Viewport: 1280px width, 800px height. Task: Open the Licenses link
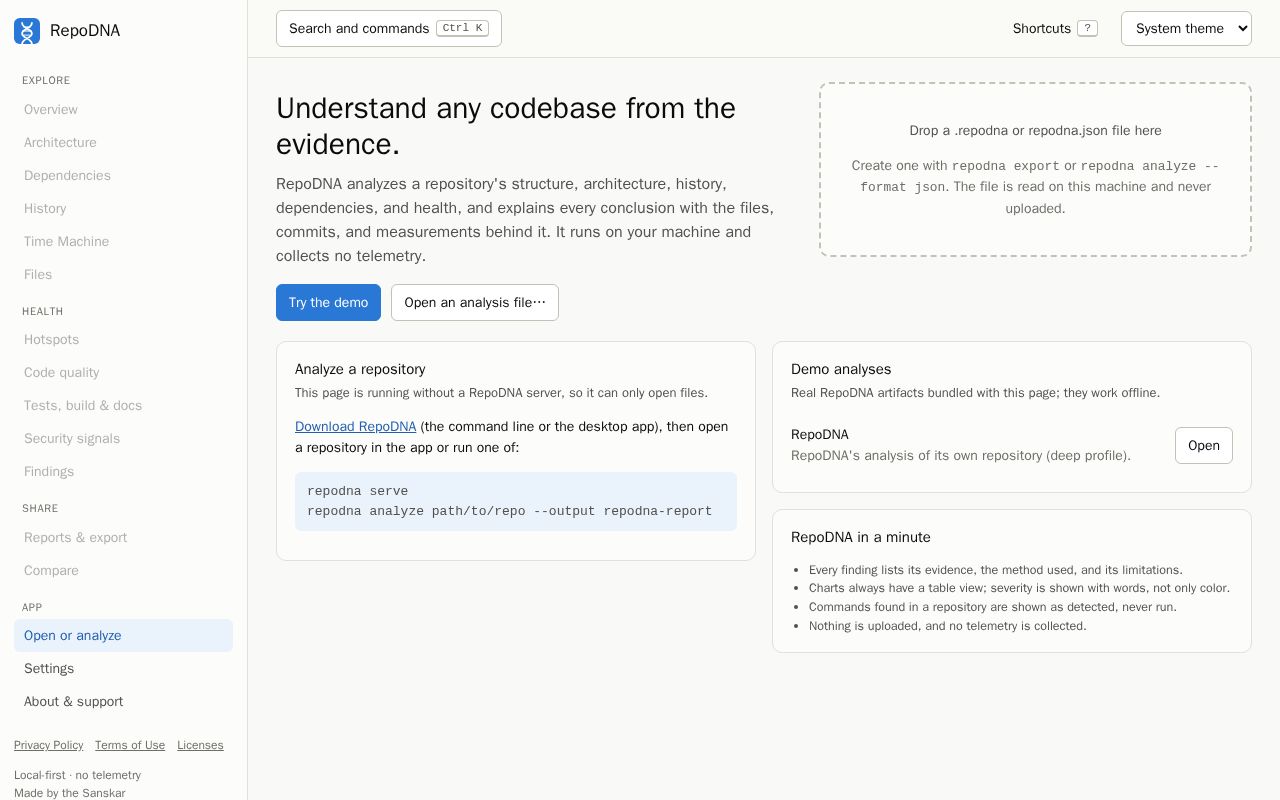pyautogui.click(x=200, y=745)
